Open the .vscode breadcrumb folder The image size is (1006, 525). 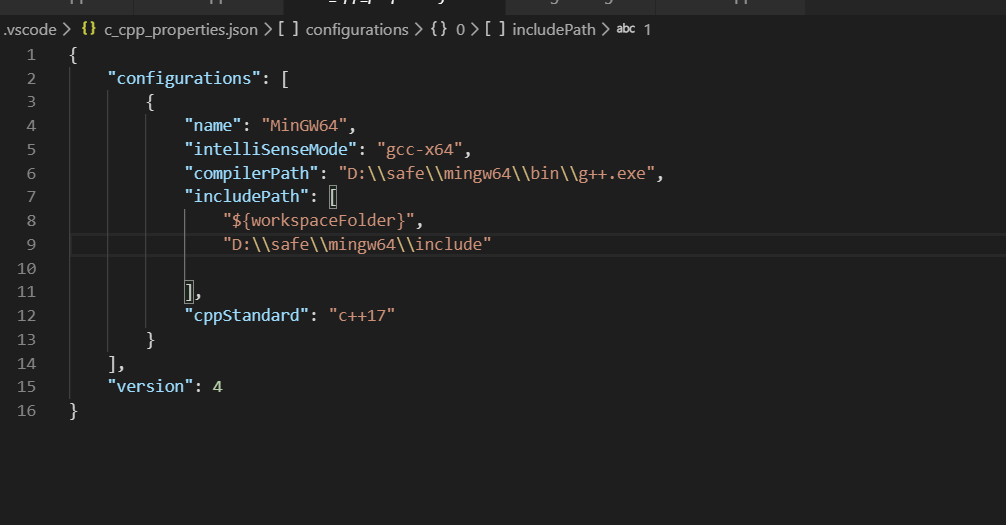pyautogui.click(x=30, y=30)
